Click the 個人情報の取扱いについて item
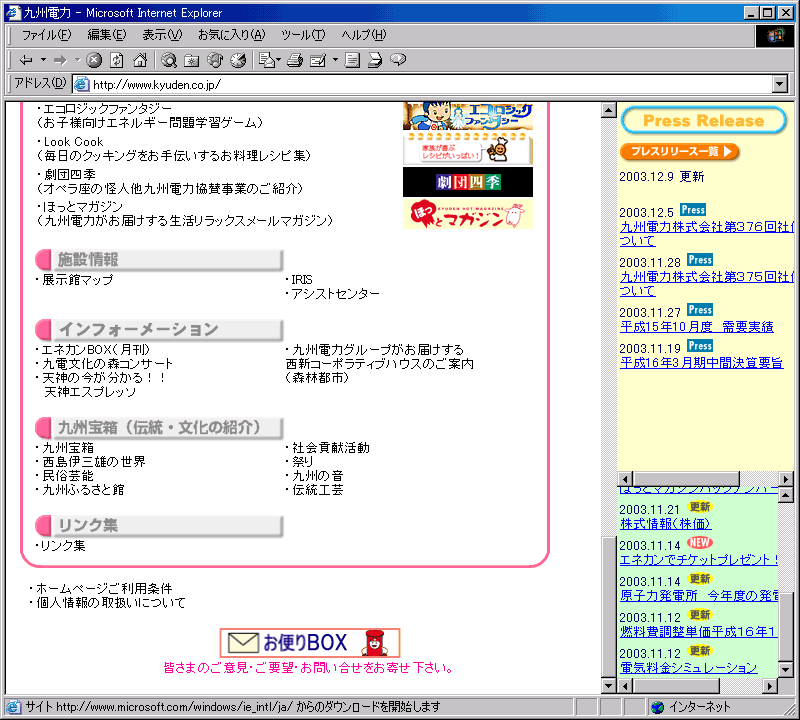 [x=111, y=603]
